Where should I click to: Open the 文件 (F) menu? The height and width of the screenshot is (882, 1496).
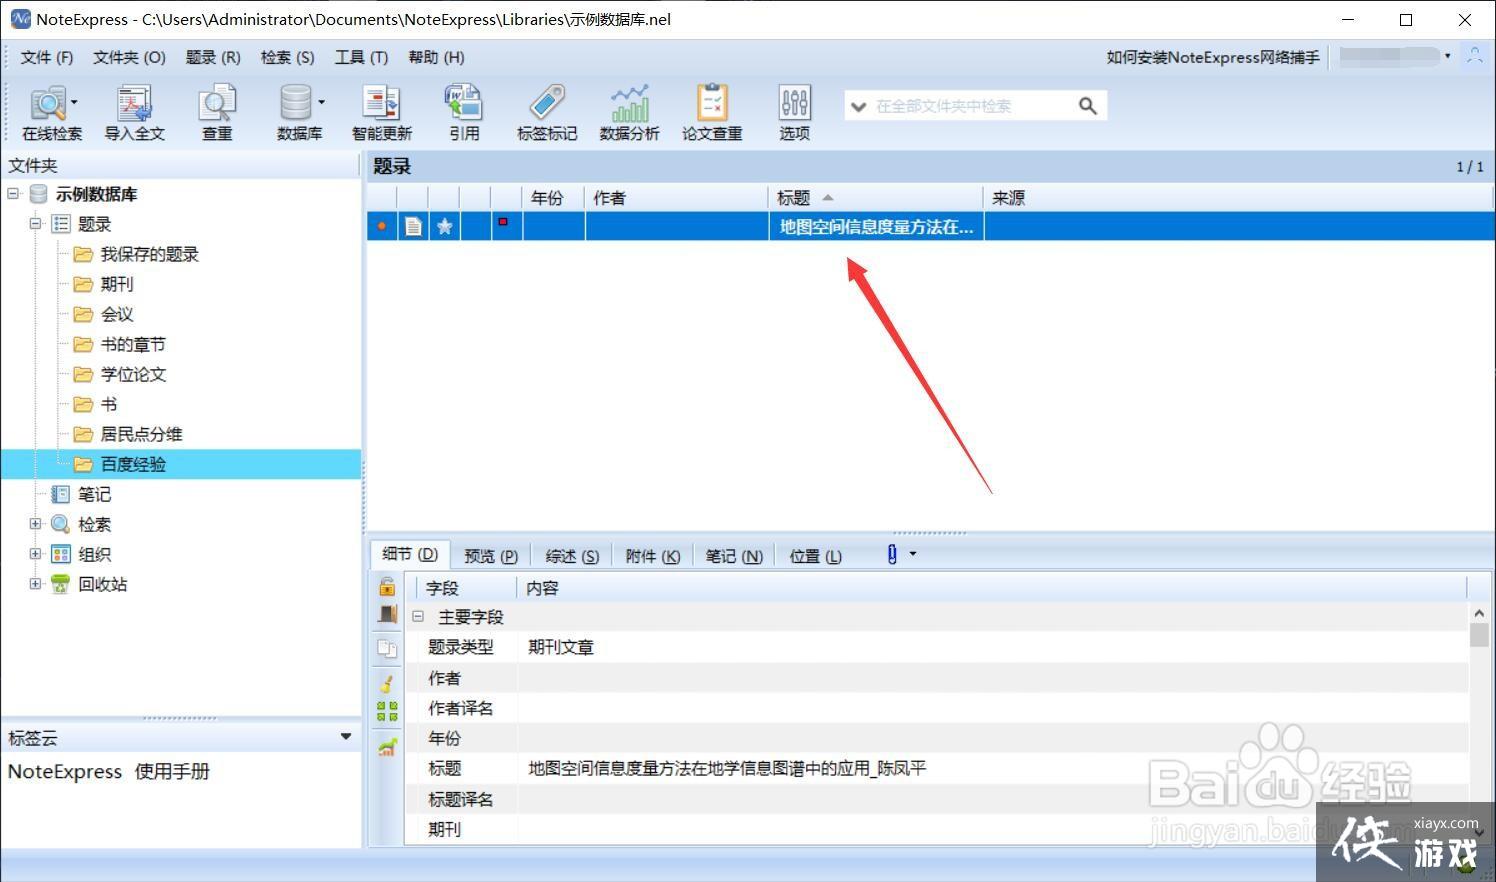pyautogui.click(x=47, y=57)
